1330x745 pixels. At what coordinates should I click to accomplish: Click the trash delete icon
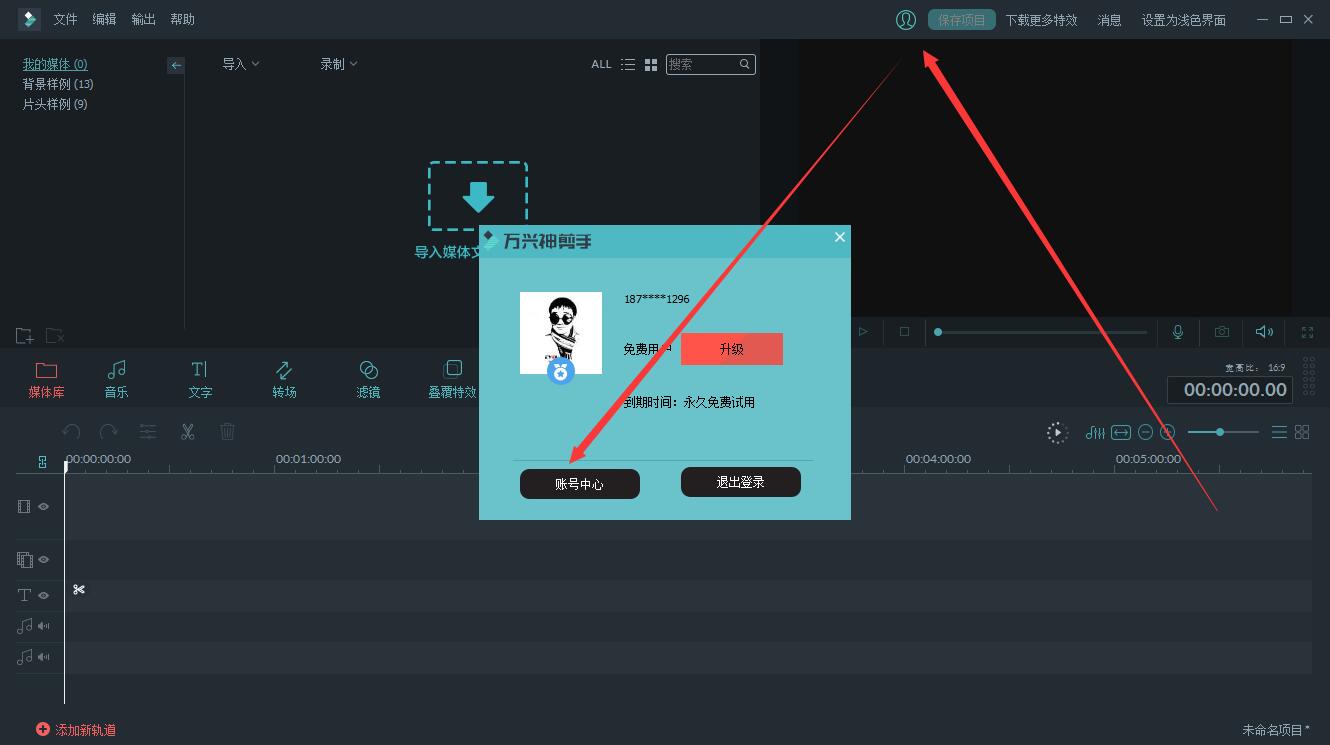[x=227, y=432]
